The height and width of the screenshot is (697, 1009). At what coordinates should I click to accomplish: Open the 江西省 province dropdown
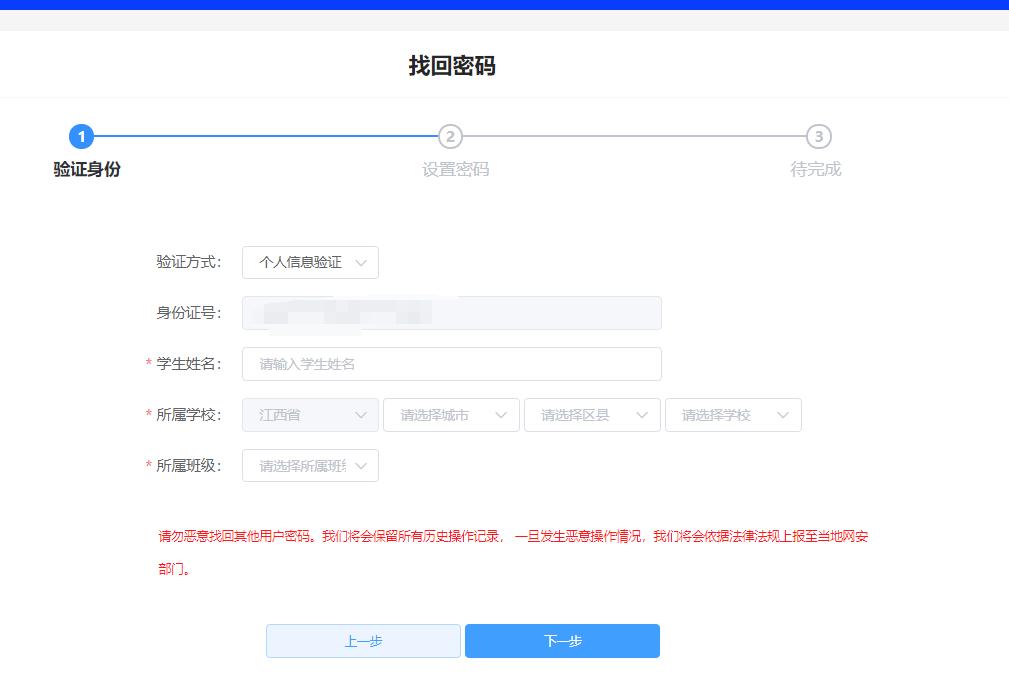click(x=310, y=415)
